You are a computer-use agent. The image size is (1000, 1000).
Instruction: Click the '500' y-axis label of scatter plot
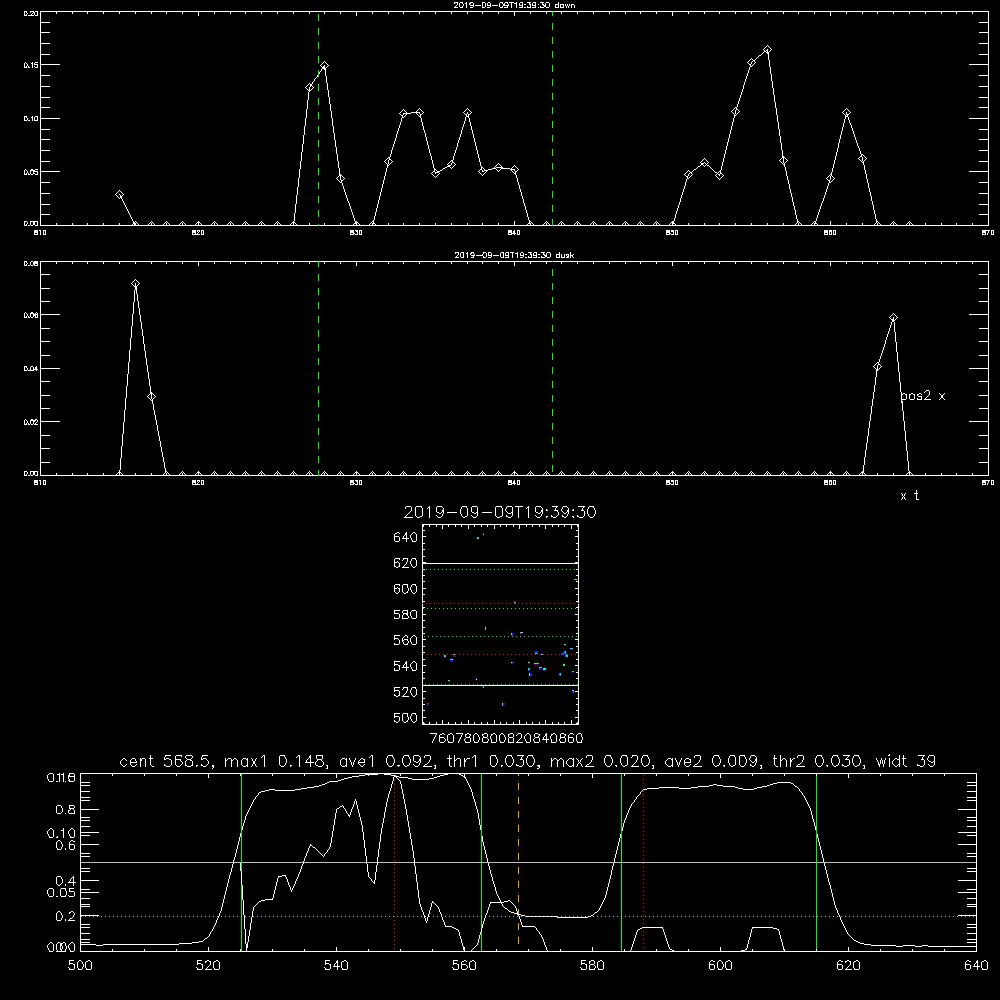(406, 718)
